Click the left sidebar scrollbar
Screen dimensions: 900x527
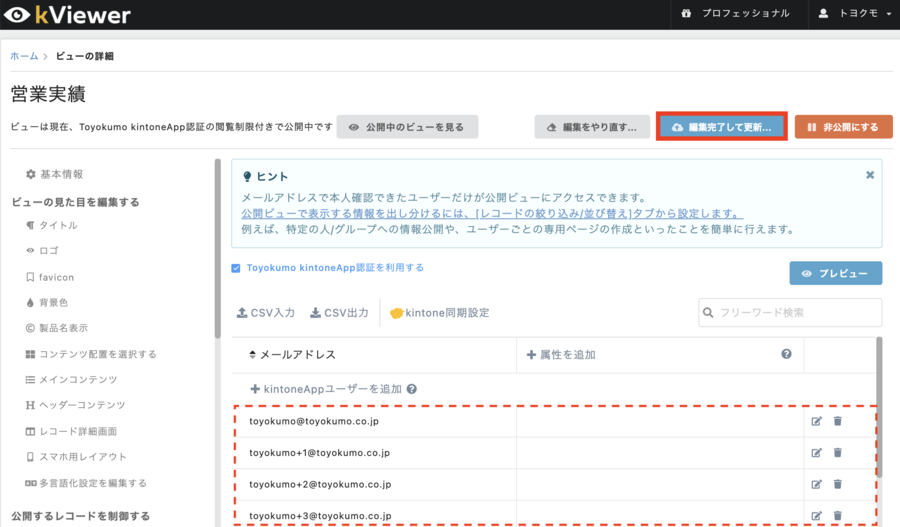(x=218, y=249)
